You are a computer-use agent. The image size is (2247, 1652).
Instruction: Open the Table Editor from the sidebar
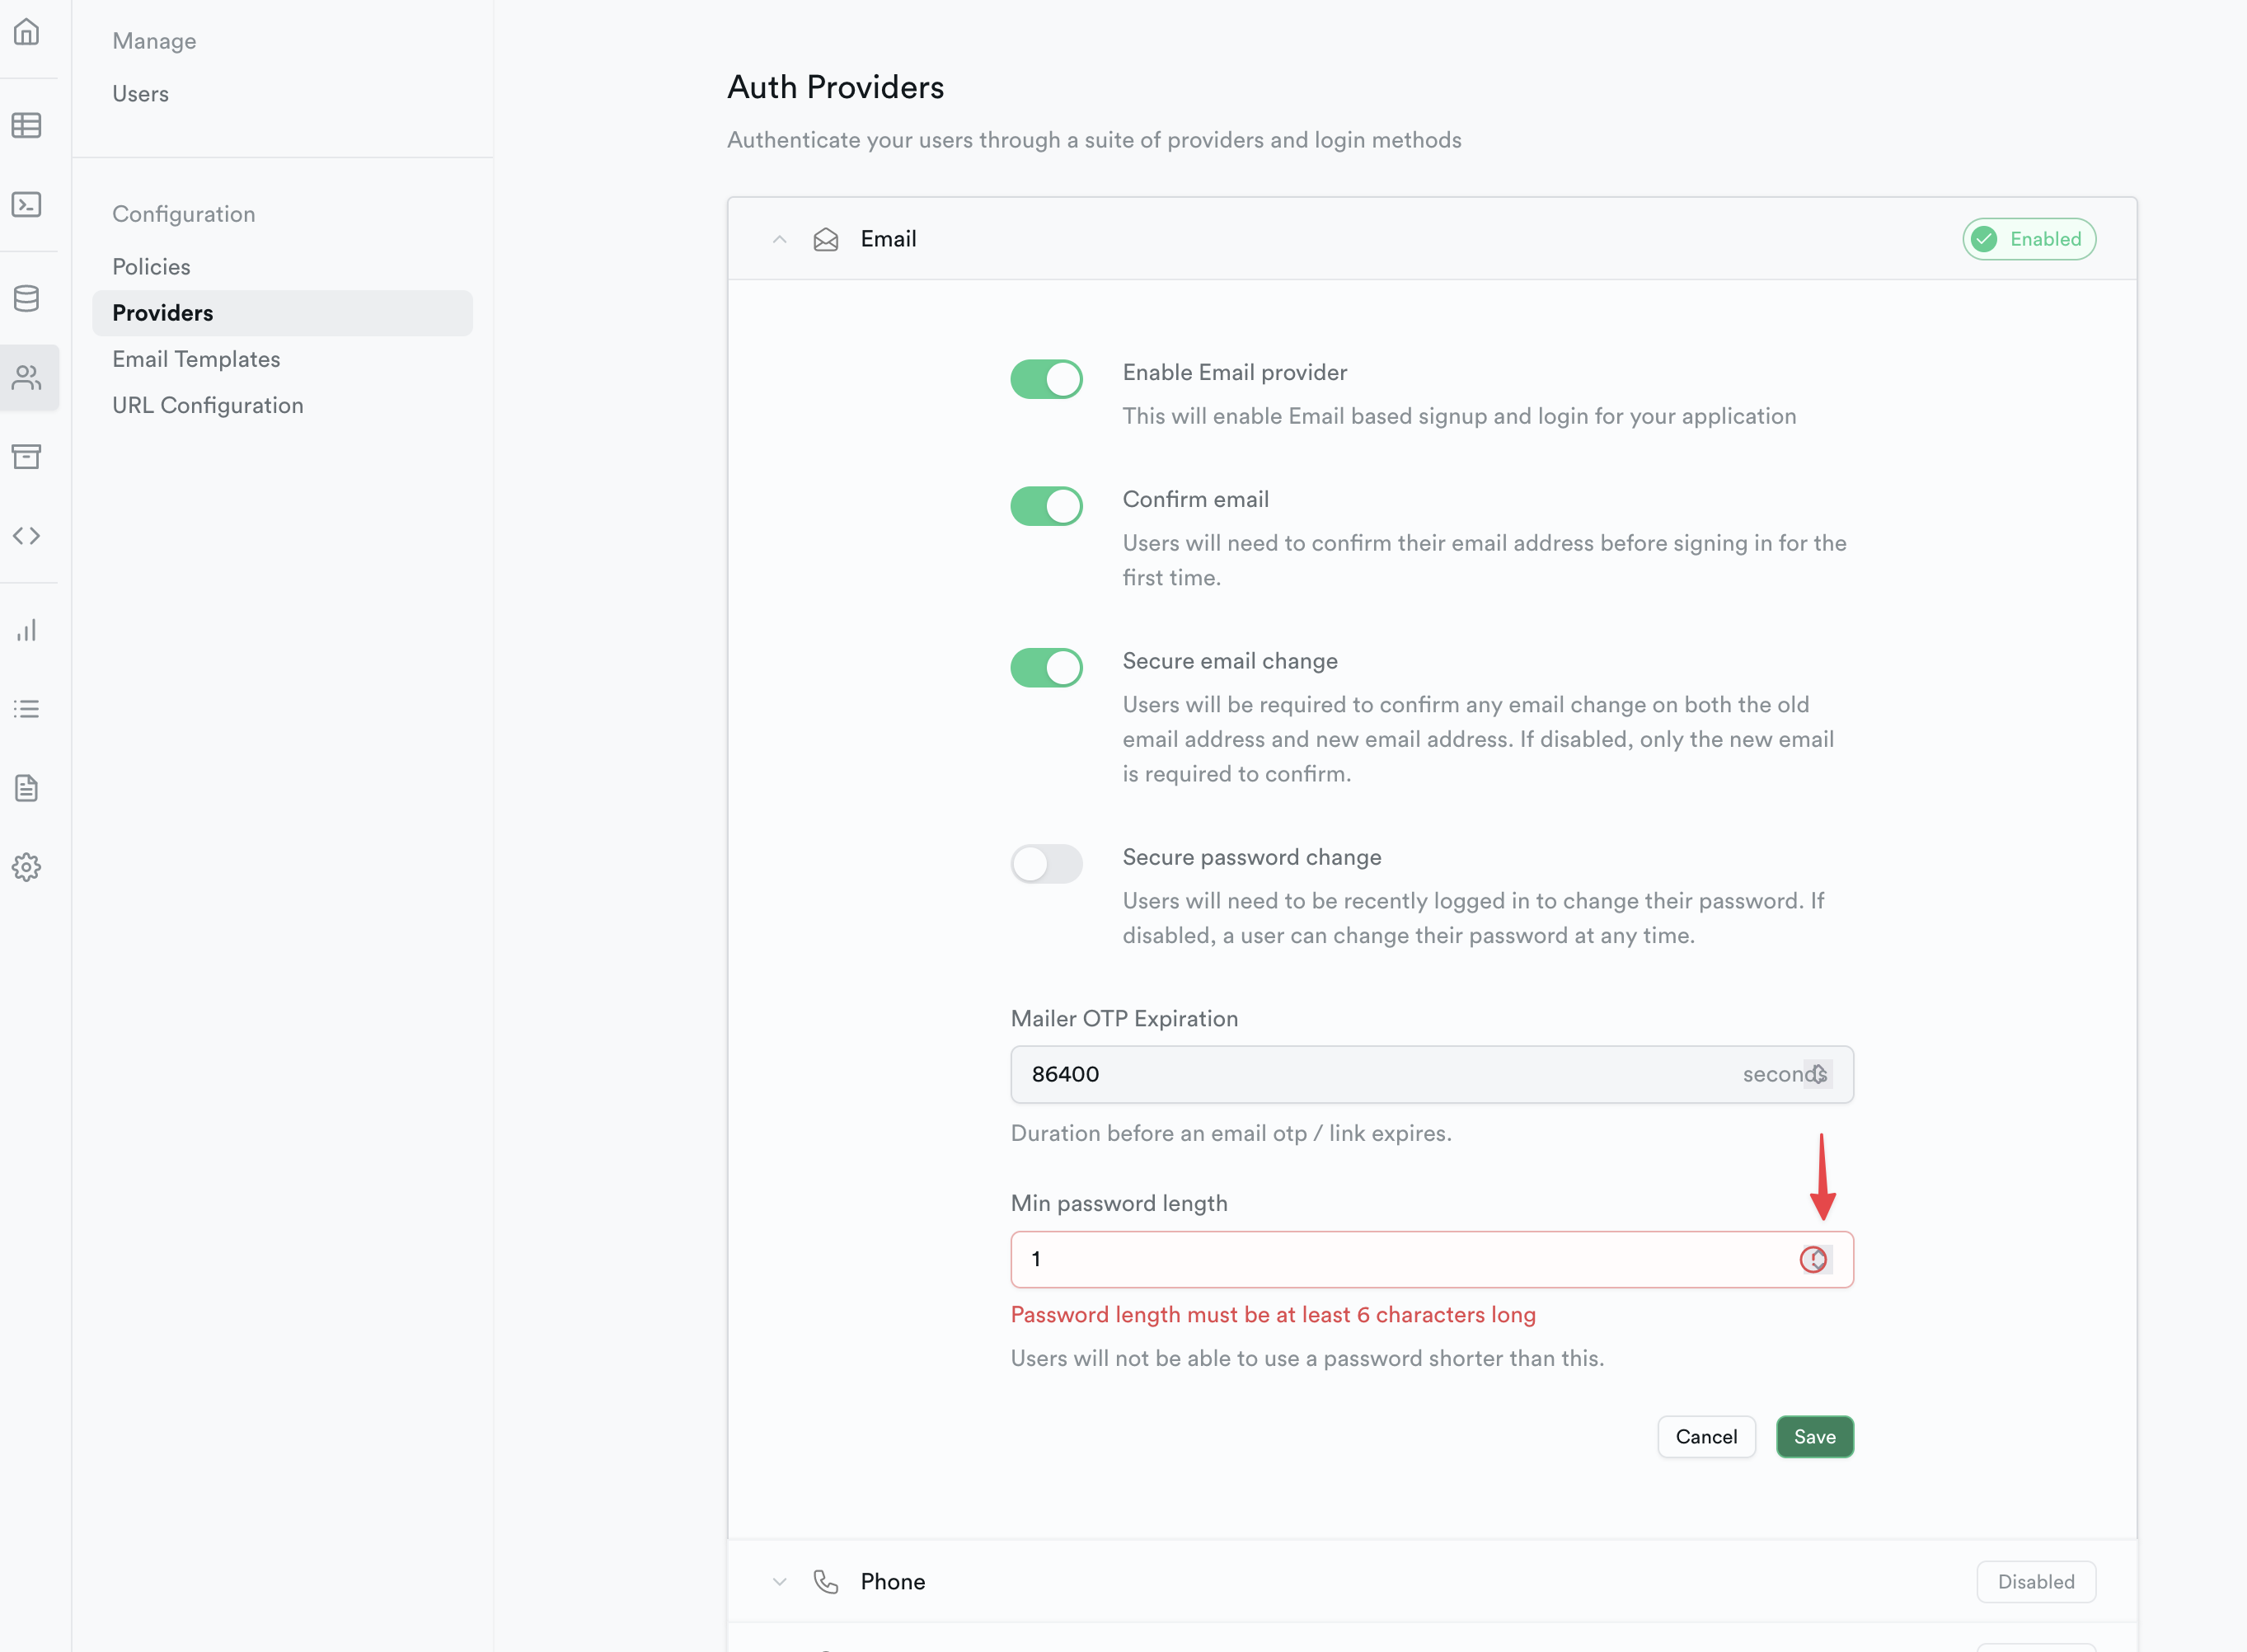[27, 126]
